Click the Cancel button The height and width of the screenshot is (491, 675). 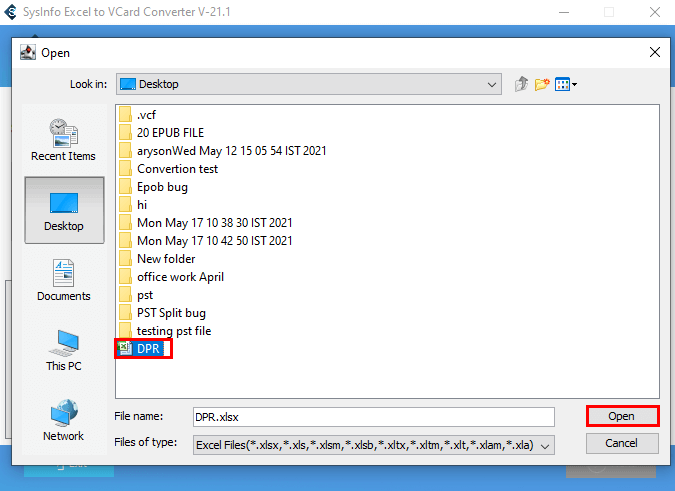(622, 443)
